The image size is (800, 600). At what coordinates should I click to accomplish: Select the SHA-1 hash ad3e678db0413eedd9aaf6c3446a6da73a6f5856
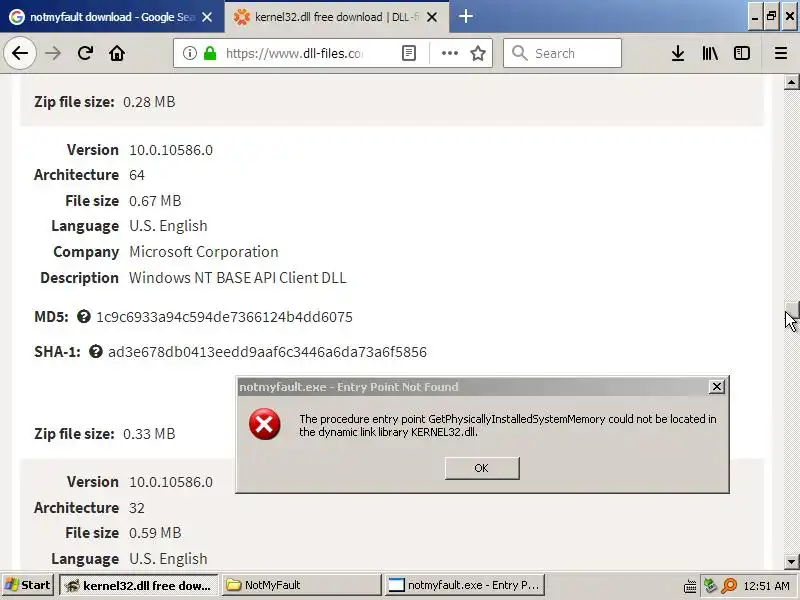[x=267, y=352]
